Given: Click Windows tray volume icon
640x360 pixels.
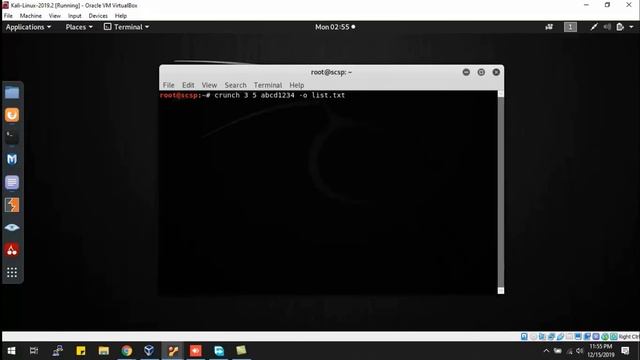Looking at the screenshot, I should tap(580, 351).
